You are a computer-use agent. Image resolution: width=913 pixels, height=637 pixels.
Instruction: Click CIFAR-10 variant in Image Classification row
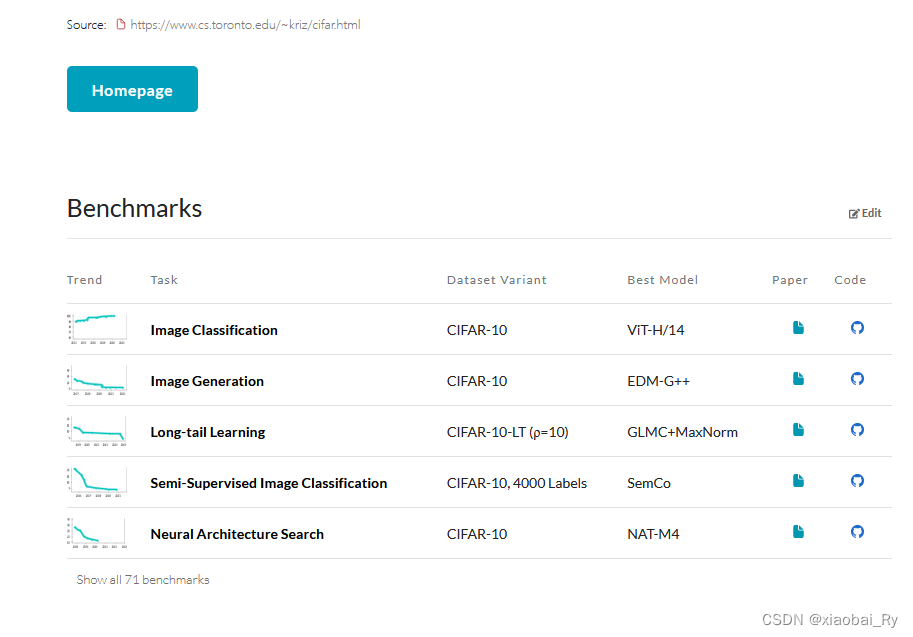(x=477, y=330)
